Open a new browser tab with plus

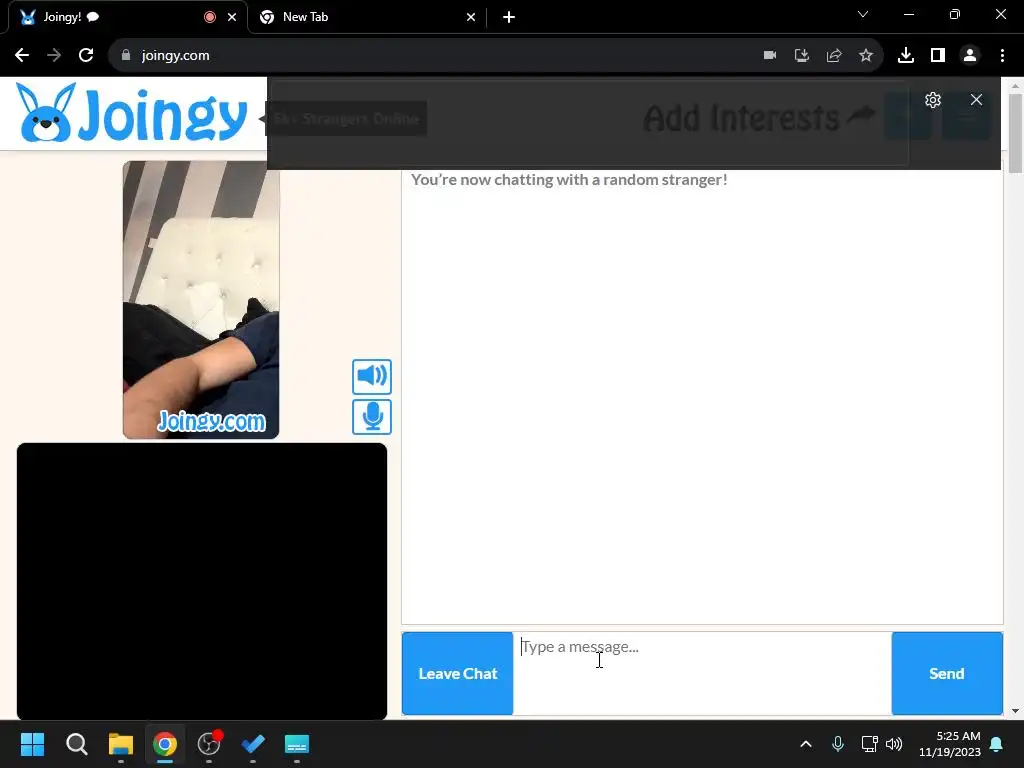click(509, 17)
